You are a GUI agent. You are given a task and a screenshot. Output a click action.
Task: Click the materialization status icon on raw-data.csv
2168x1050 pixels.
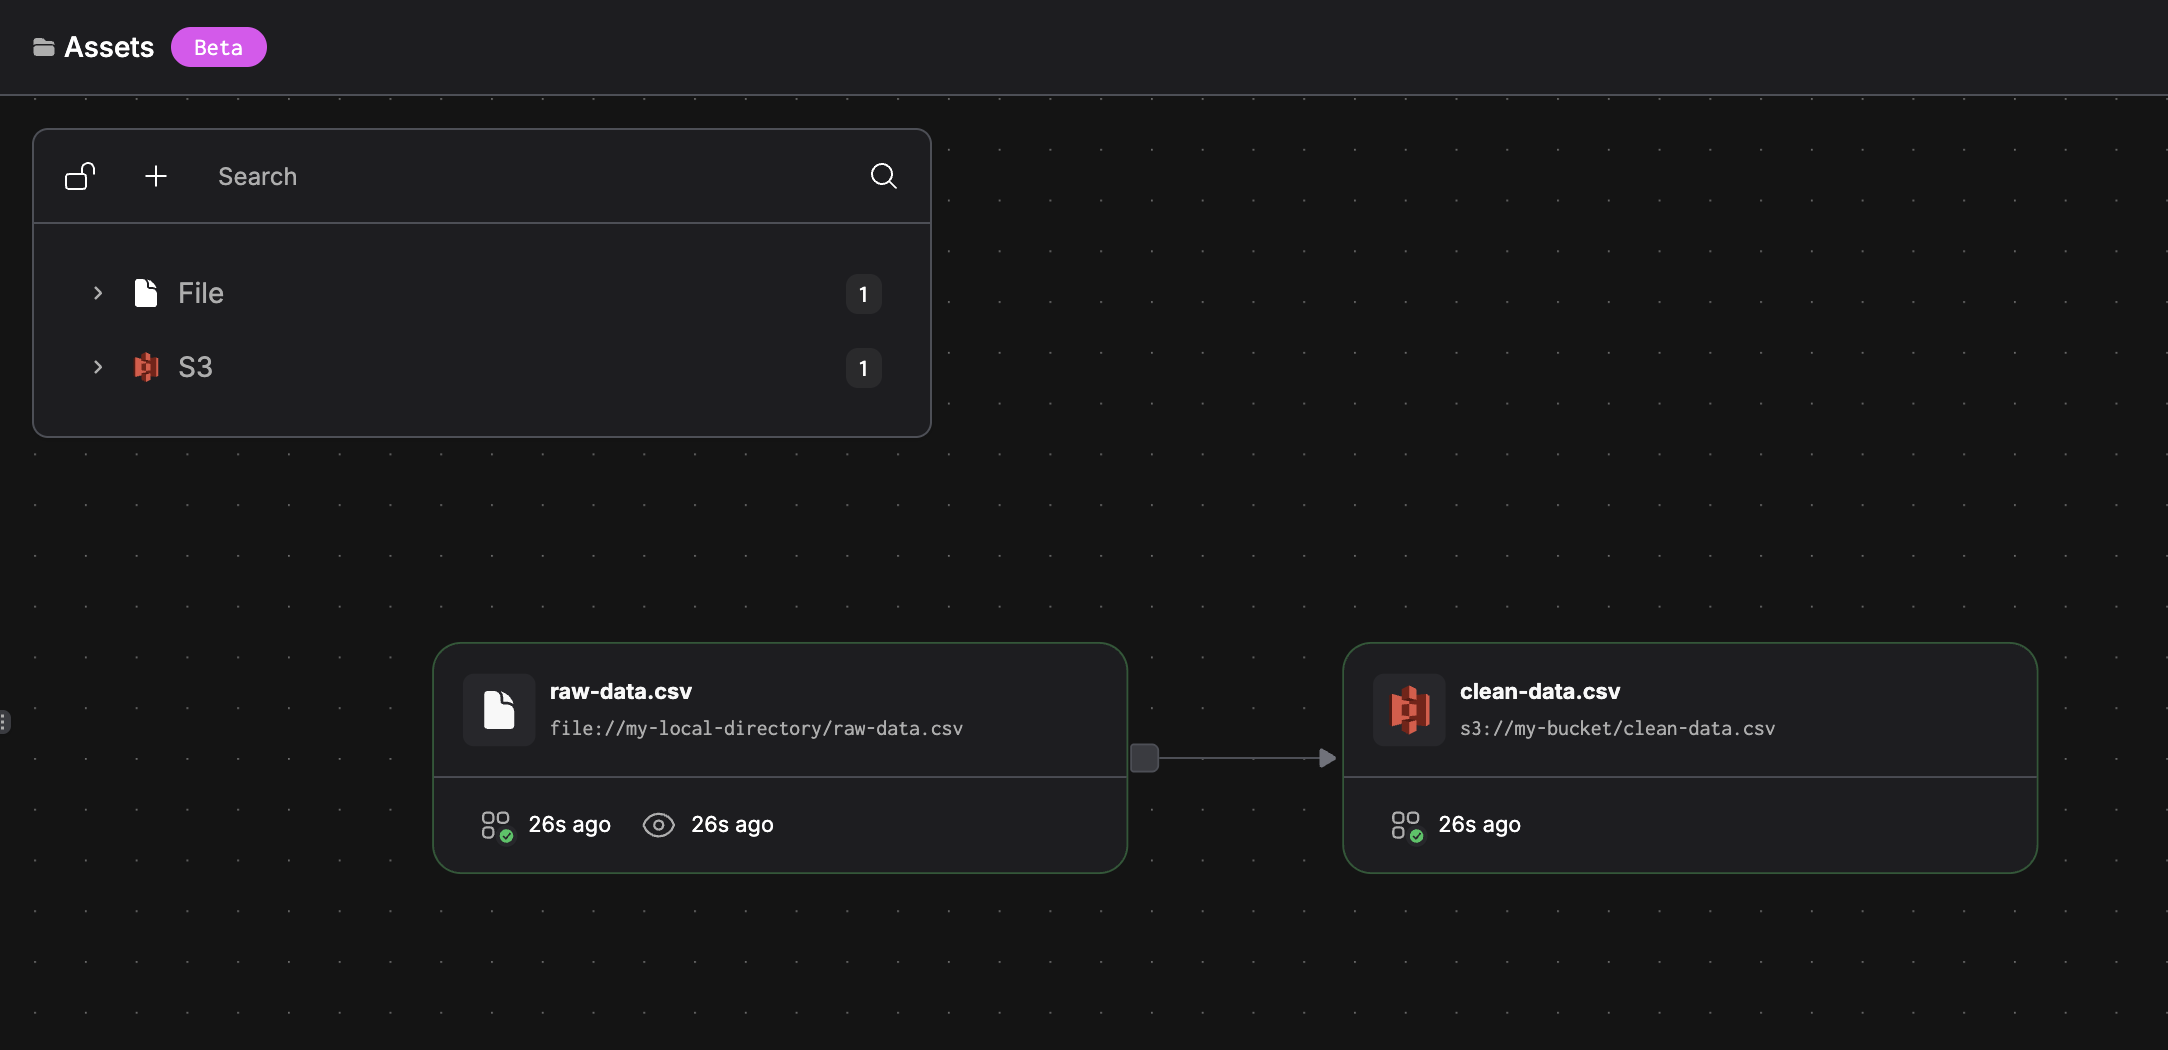click(494, 824)
